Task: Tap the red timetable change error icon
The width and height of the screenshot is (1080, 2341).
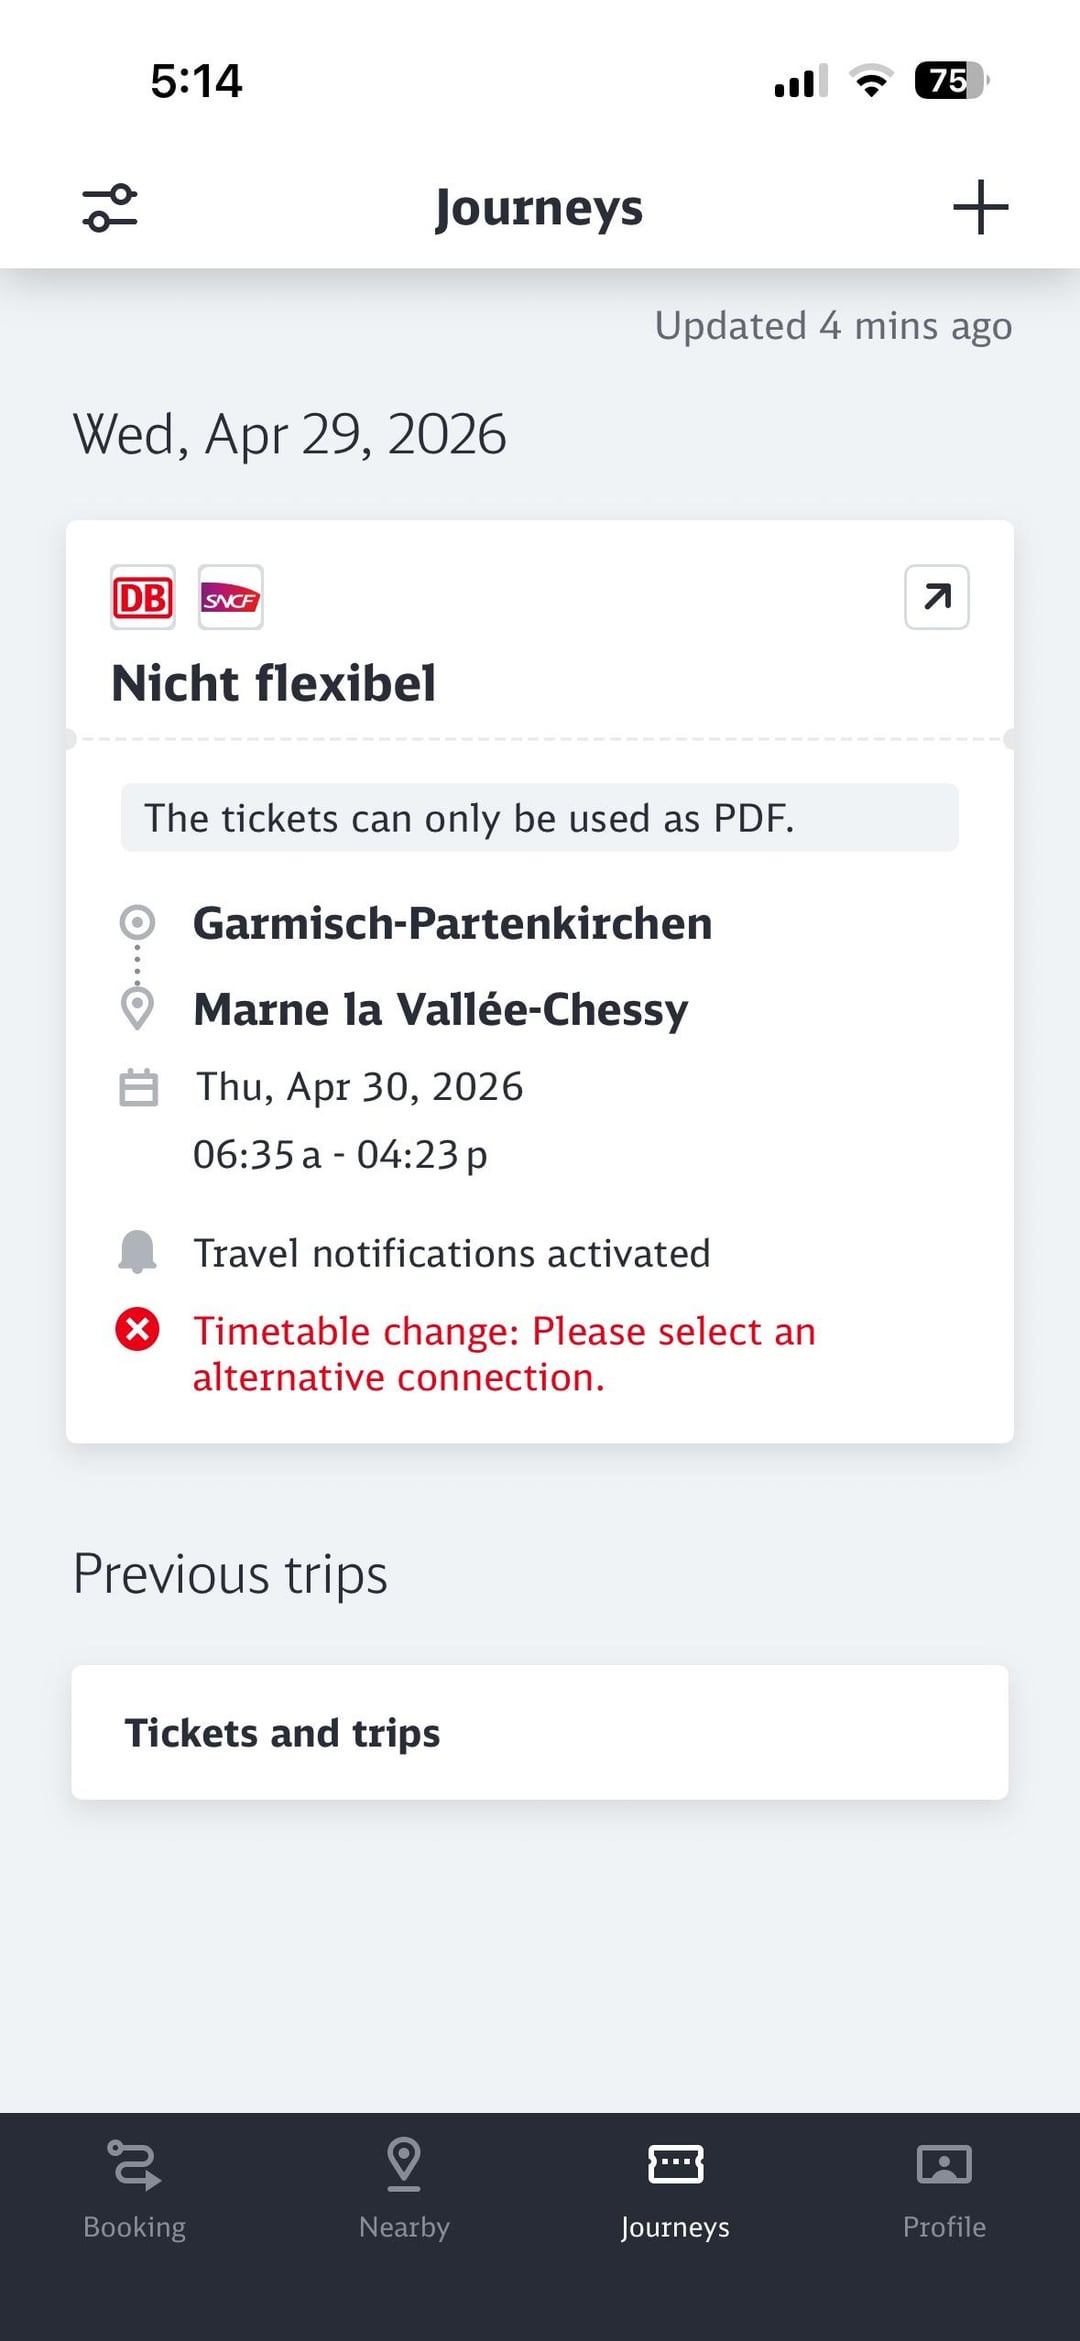Action: pyautogui.click(x=137, y=1330)
